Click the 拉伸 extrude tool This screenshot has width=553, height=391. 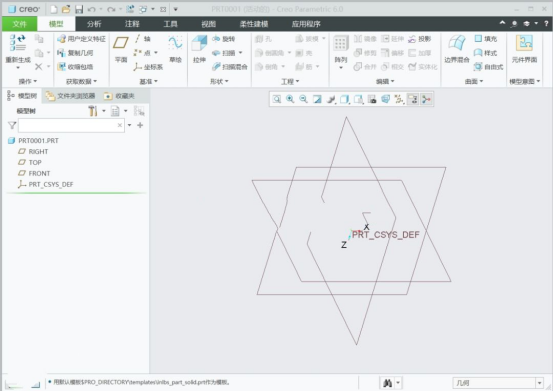(x=199, y=49)
